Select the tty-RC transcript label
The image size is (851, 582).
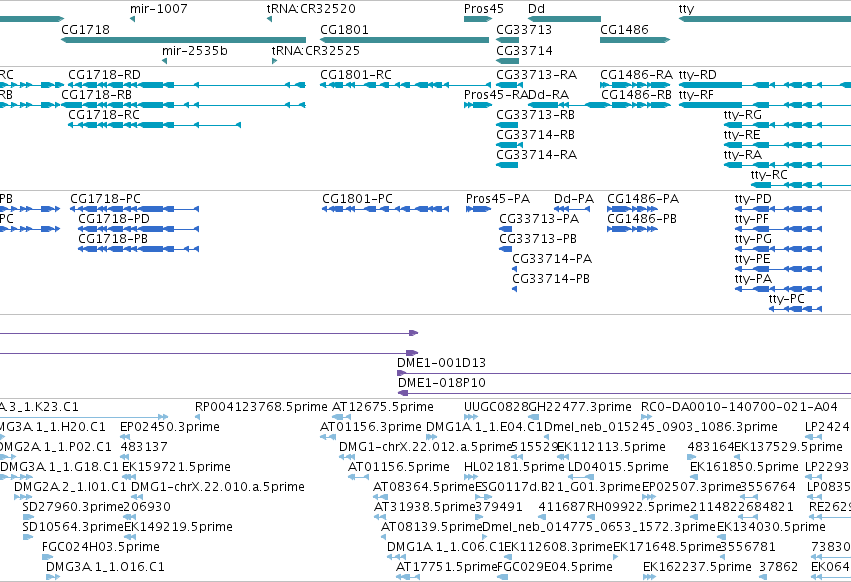tap(769, 175)
